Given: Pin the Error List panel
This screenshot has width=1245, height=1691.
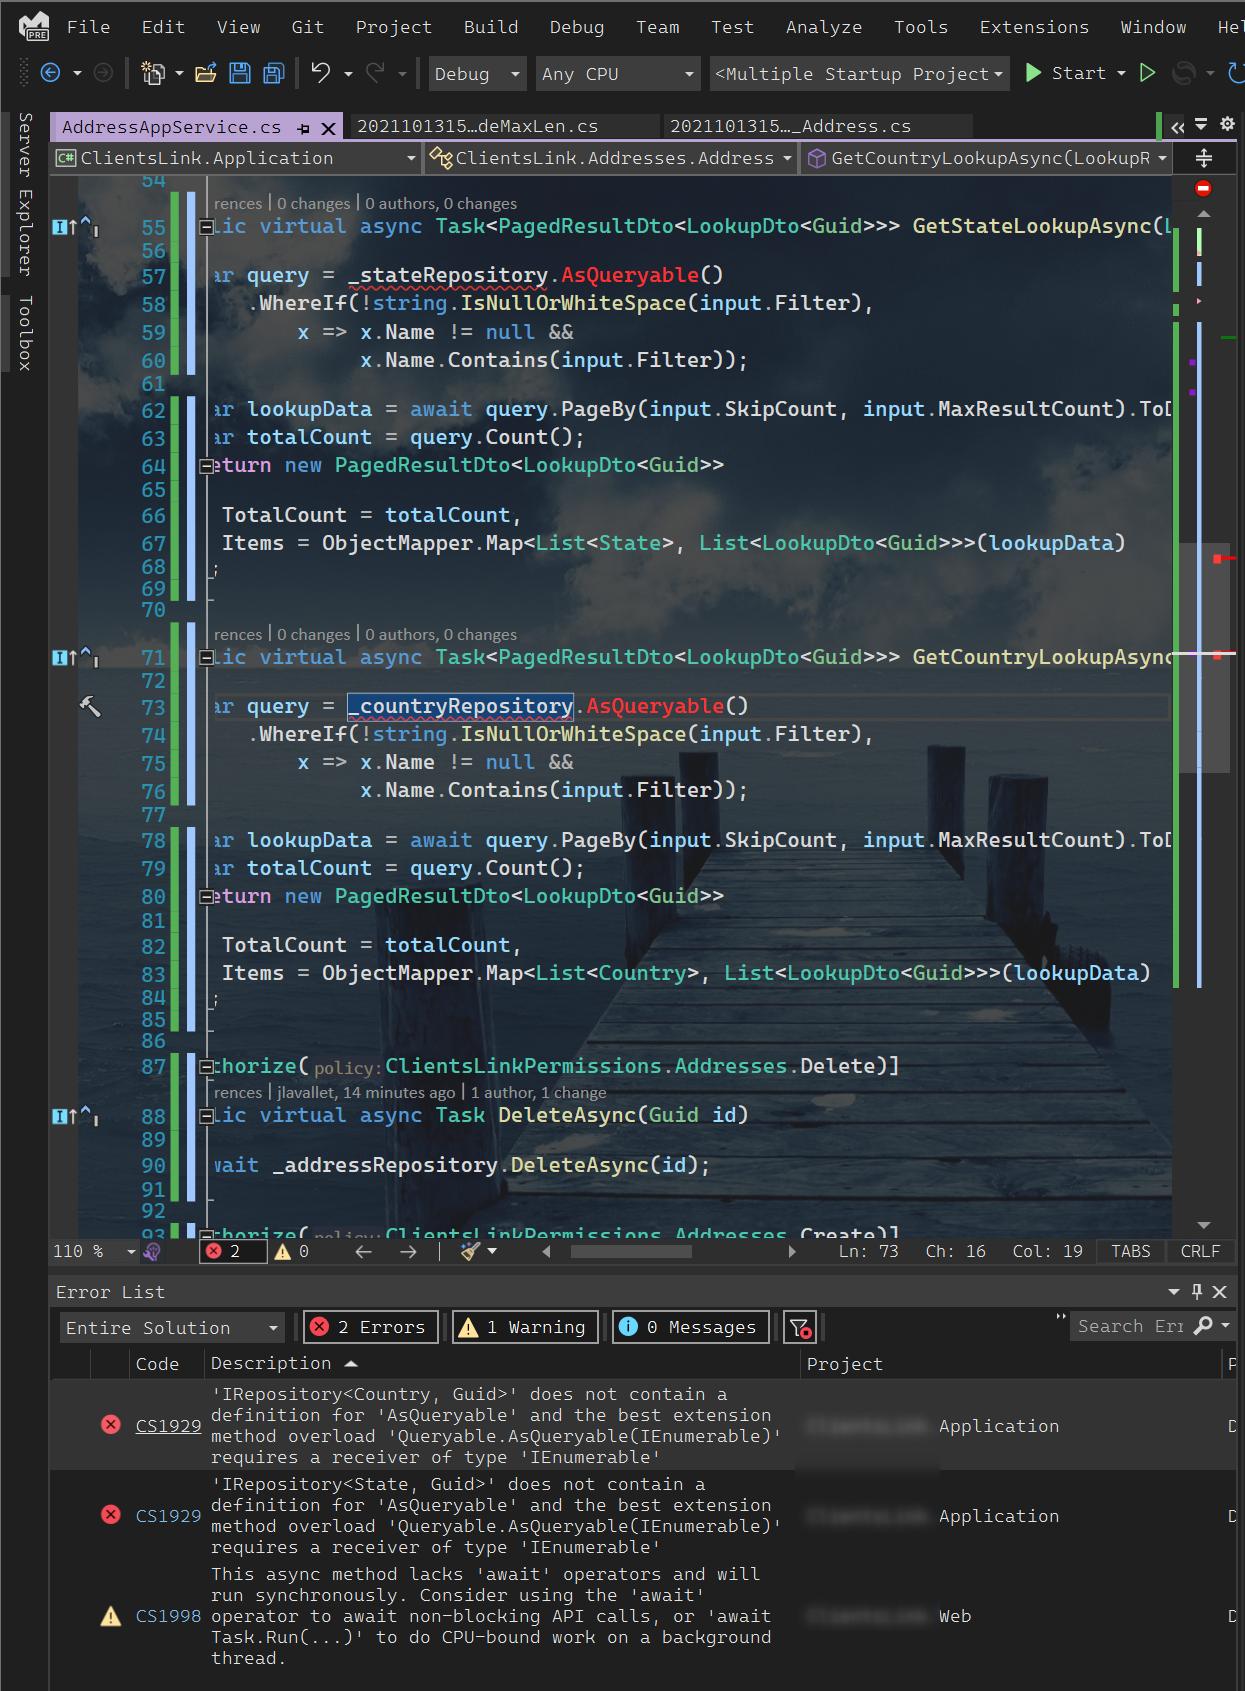Looking at the screenshot, I should coord(1197,1291).
